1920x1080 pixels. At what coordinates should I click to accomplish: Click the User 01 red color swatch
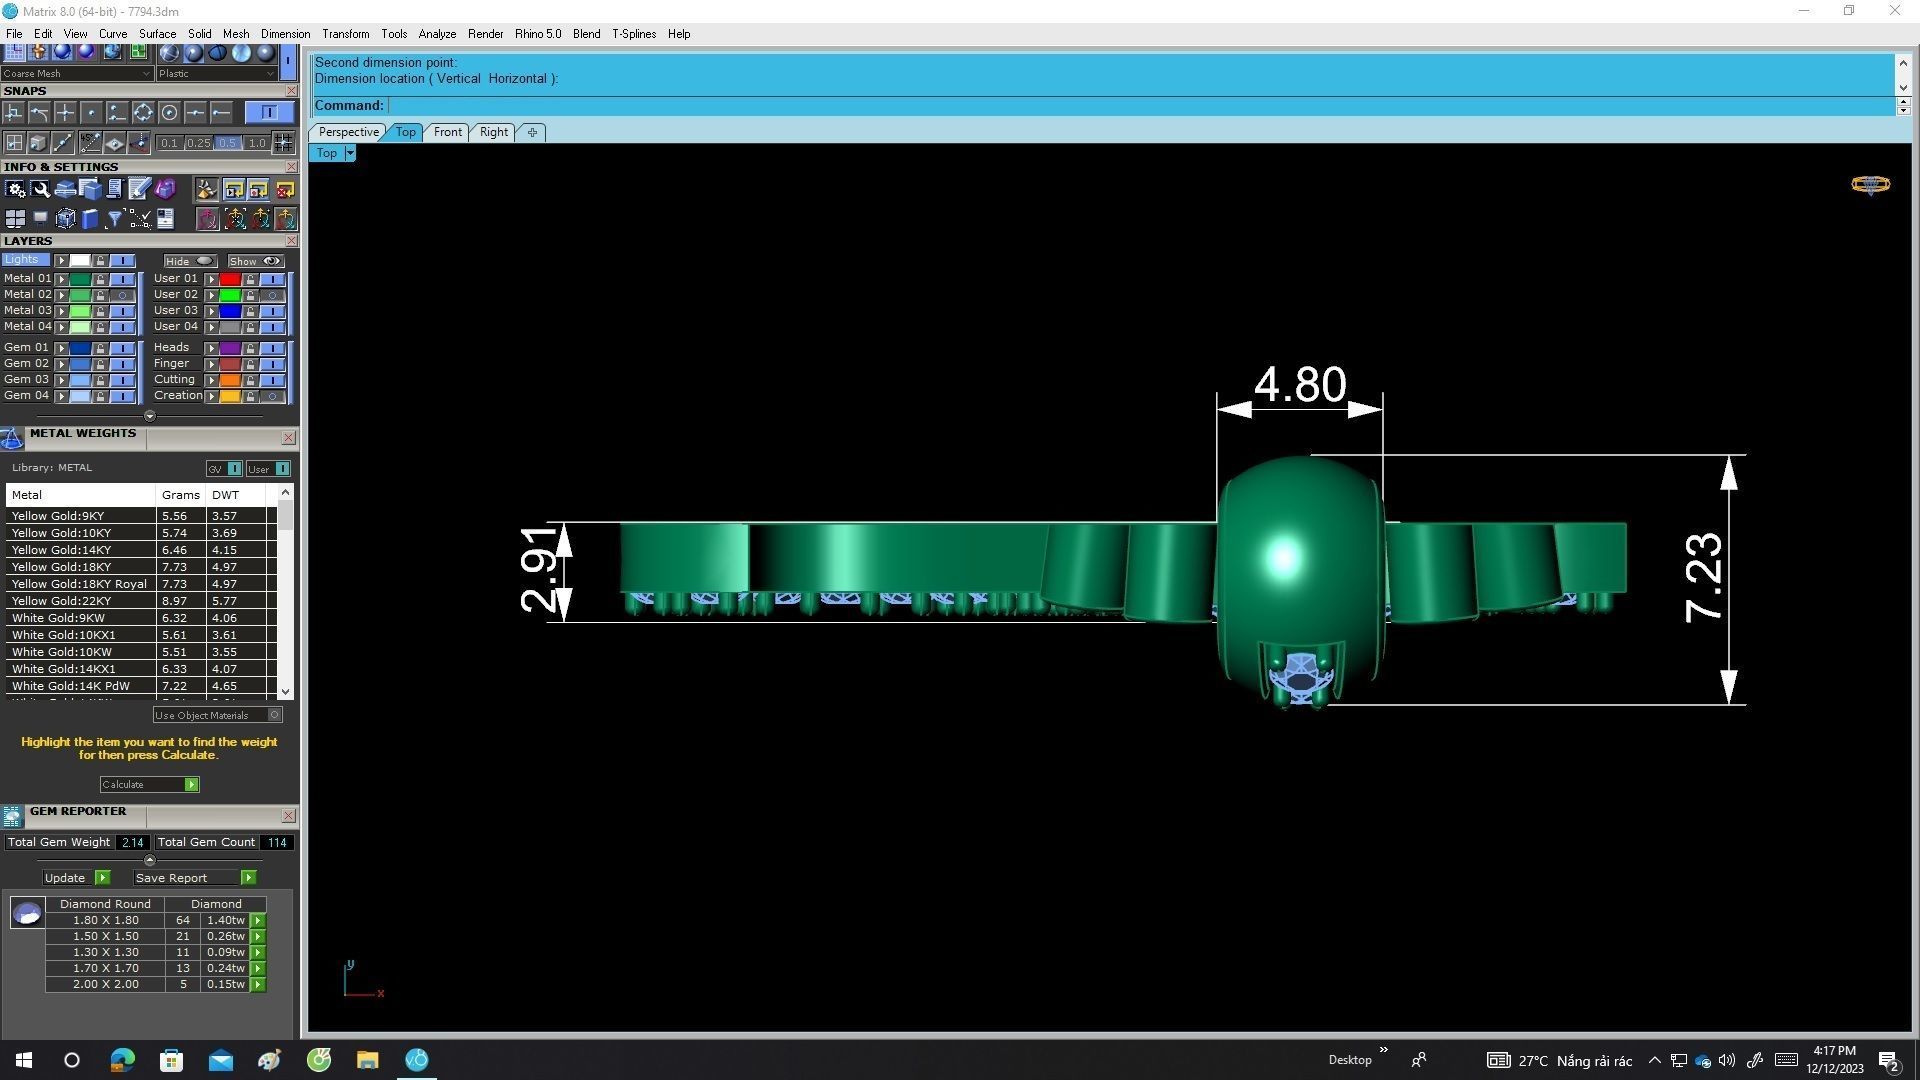229,279
